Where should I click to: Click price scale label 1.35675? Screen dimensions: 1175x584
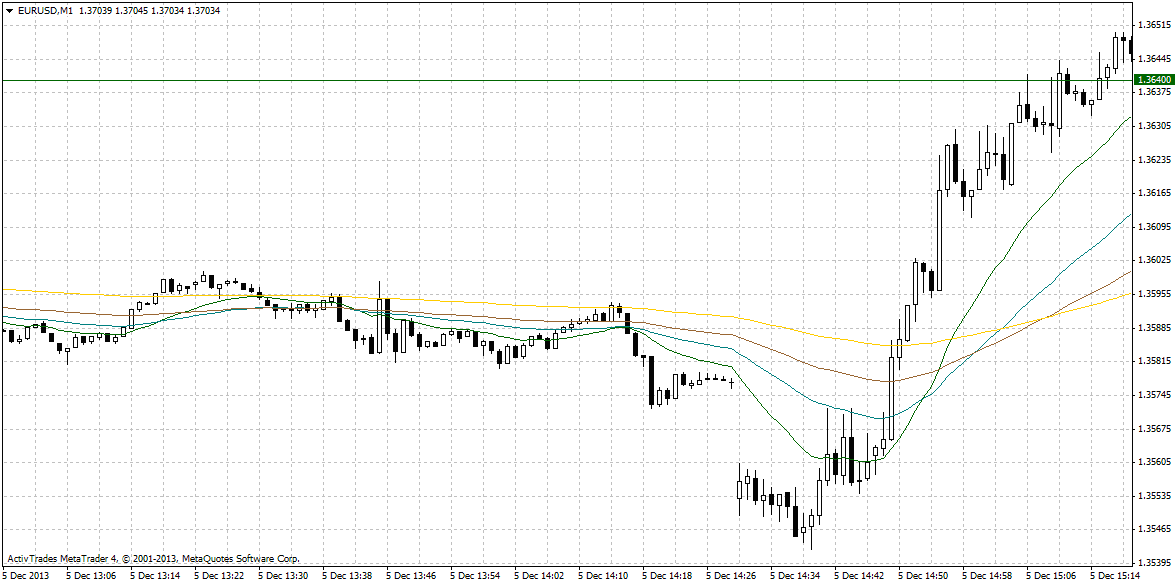[1154, 429]
